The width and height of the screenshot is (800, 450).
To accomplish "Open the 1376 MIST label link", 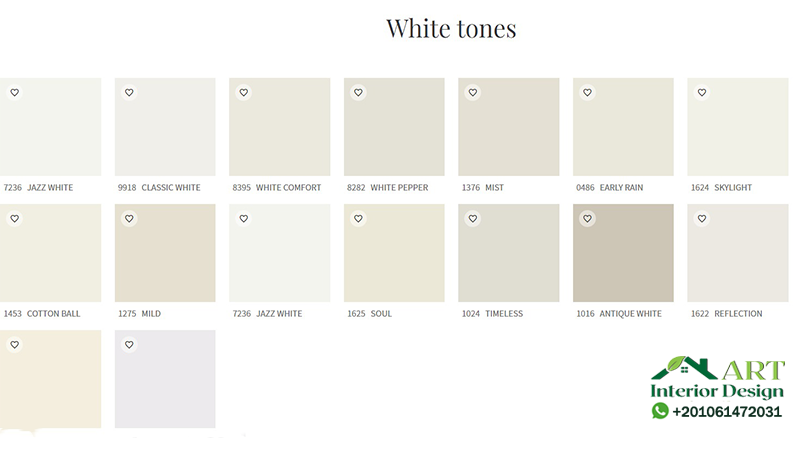I will (x=483, y=188).
